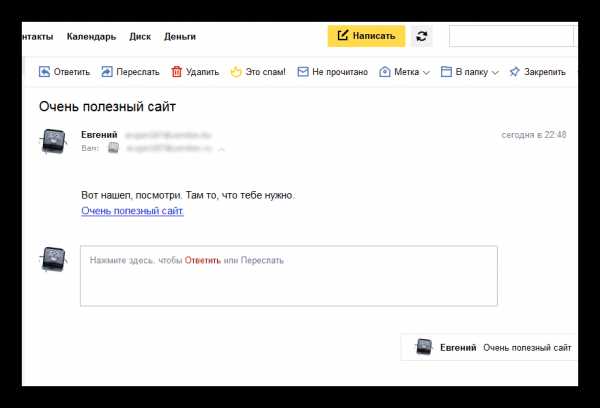Click the message body text Вот нашел

tap(188, 195)
